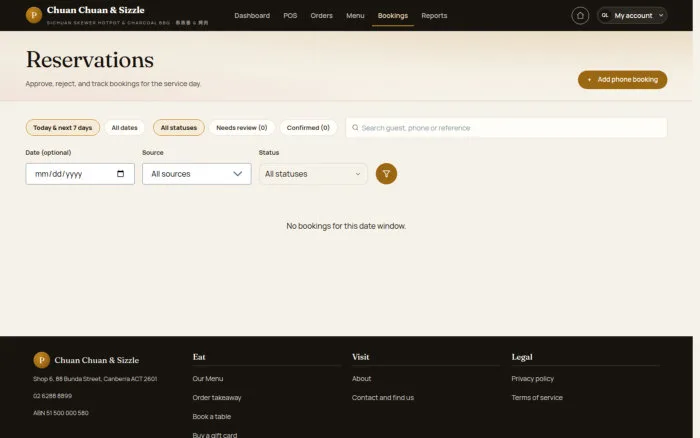Click the ABN 51 500 000 580 text
The width and height of the screenshot is (700, 438).
coord(61,413)
